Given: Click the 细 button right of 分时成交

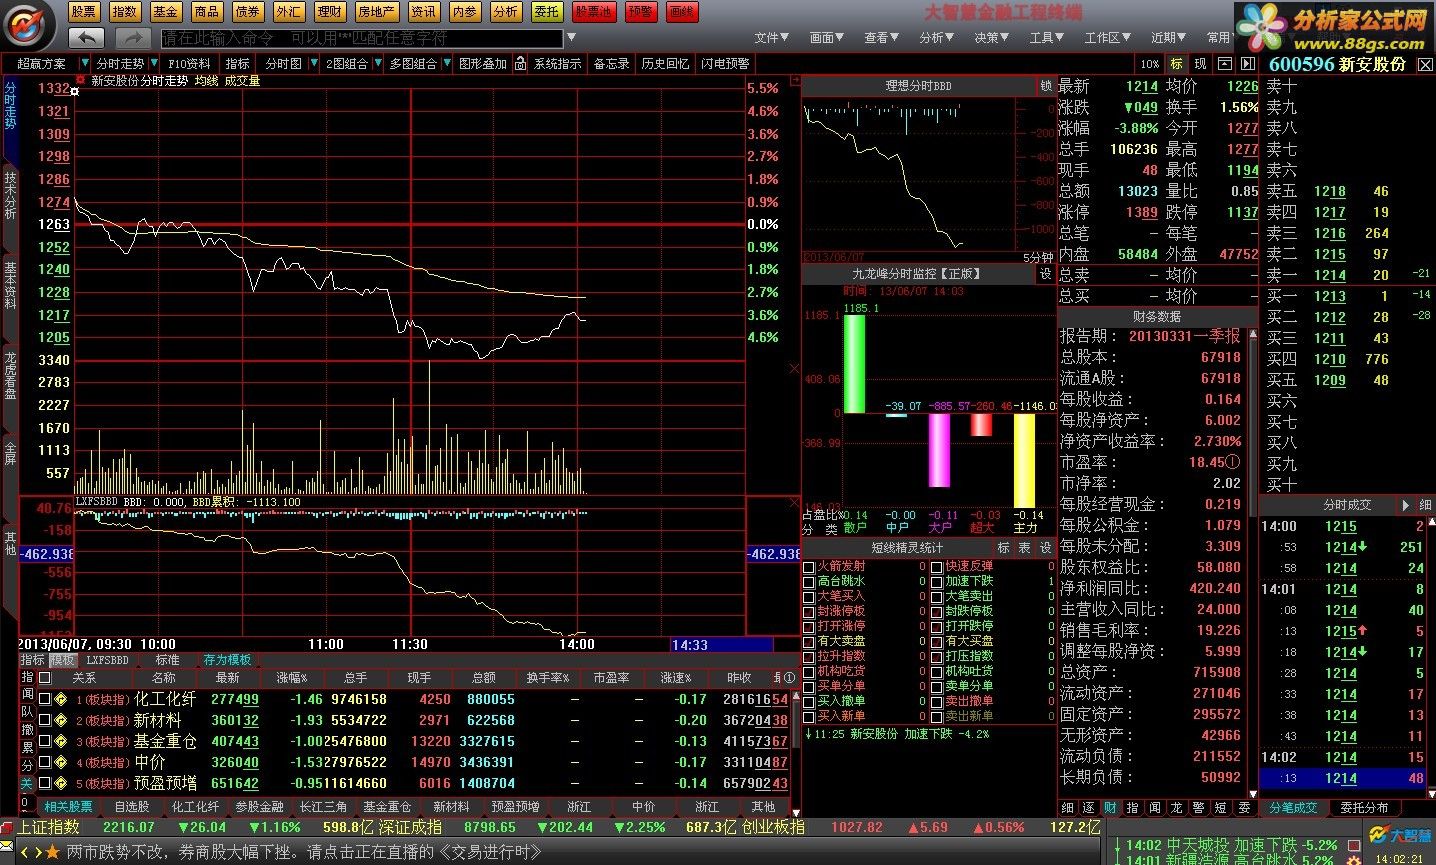Looking at the screenshot, I should point(1426,505).
